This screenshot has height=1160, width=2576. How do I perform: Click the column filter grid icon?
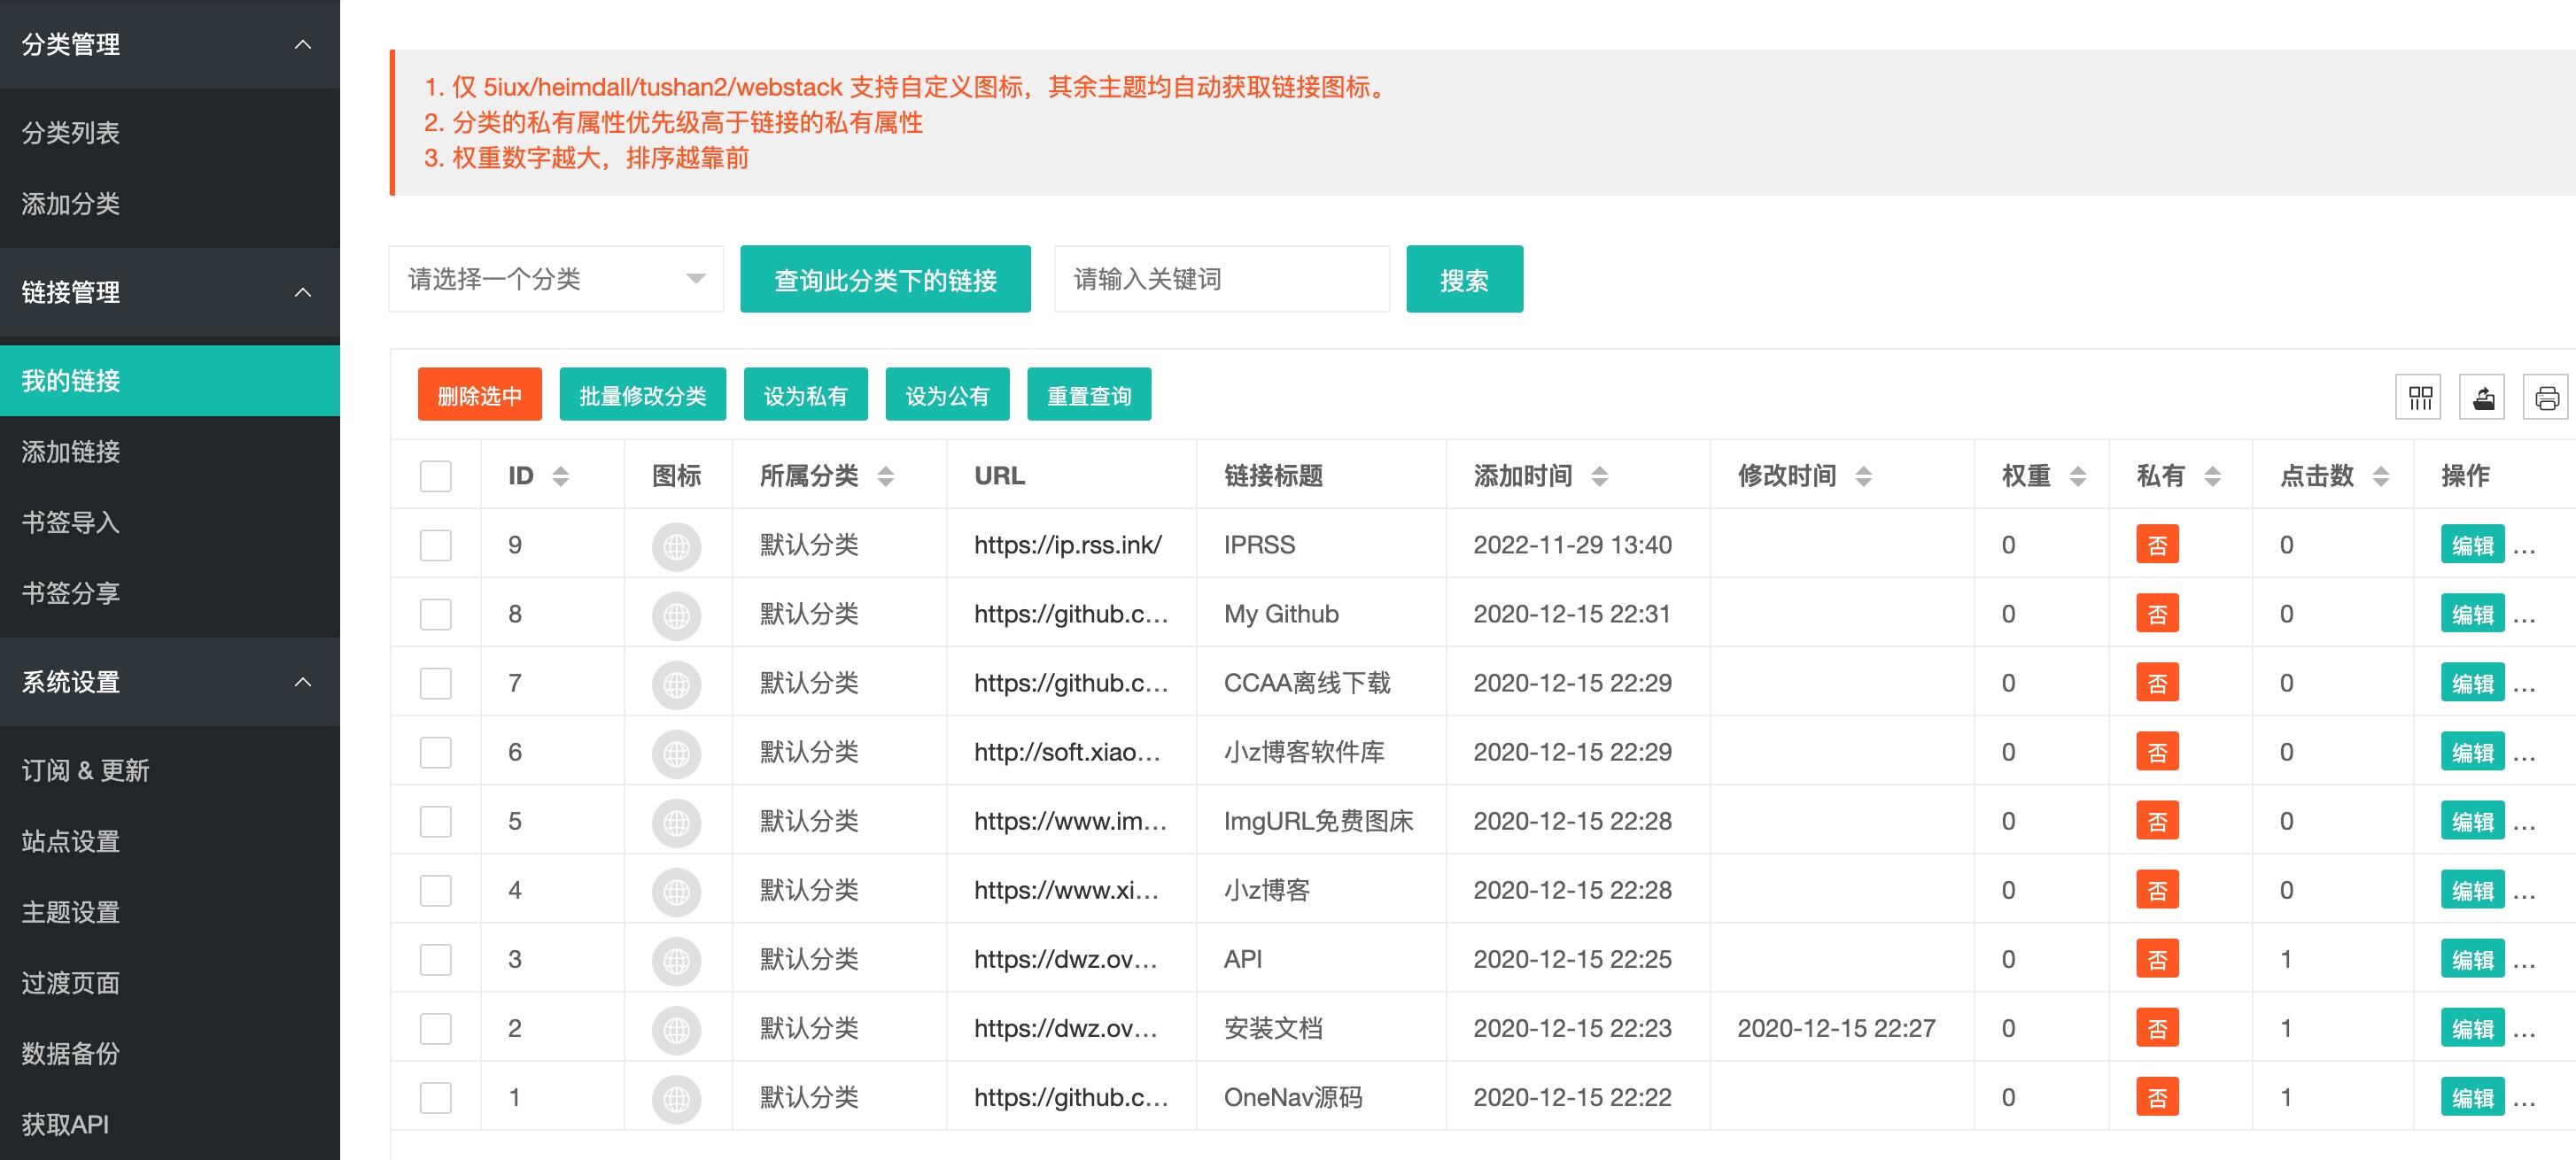pyautogui.click(x=2420, y=398)
